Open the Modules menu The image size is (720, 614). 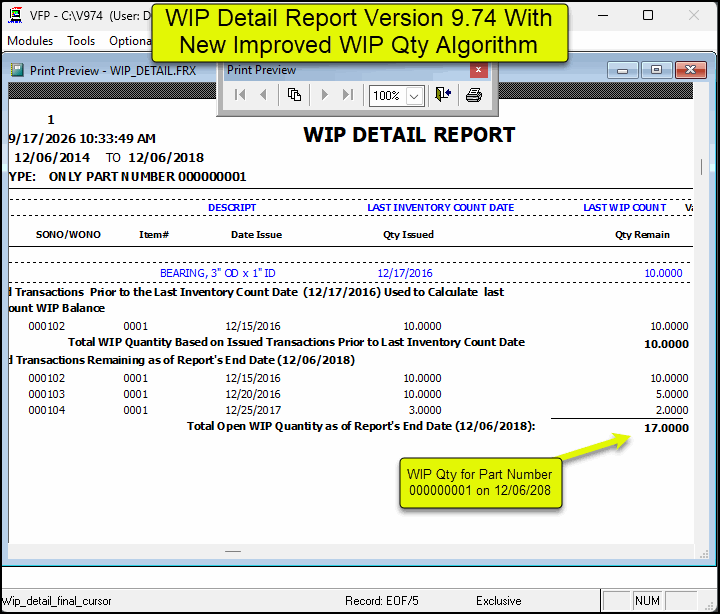[30, 41]
